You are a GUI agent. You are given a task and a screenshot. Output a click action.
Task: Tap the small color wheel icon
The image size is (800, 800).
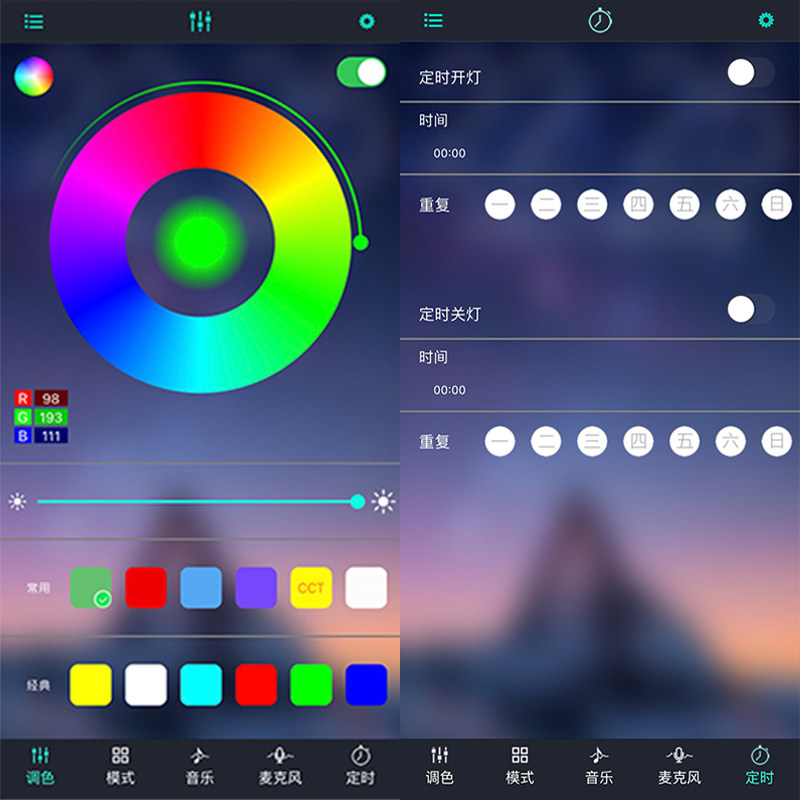click(34, 77)
